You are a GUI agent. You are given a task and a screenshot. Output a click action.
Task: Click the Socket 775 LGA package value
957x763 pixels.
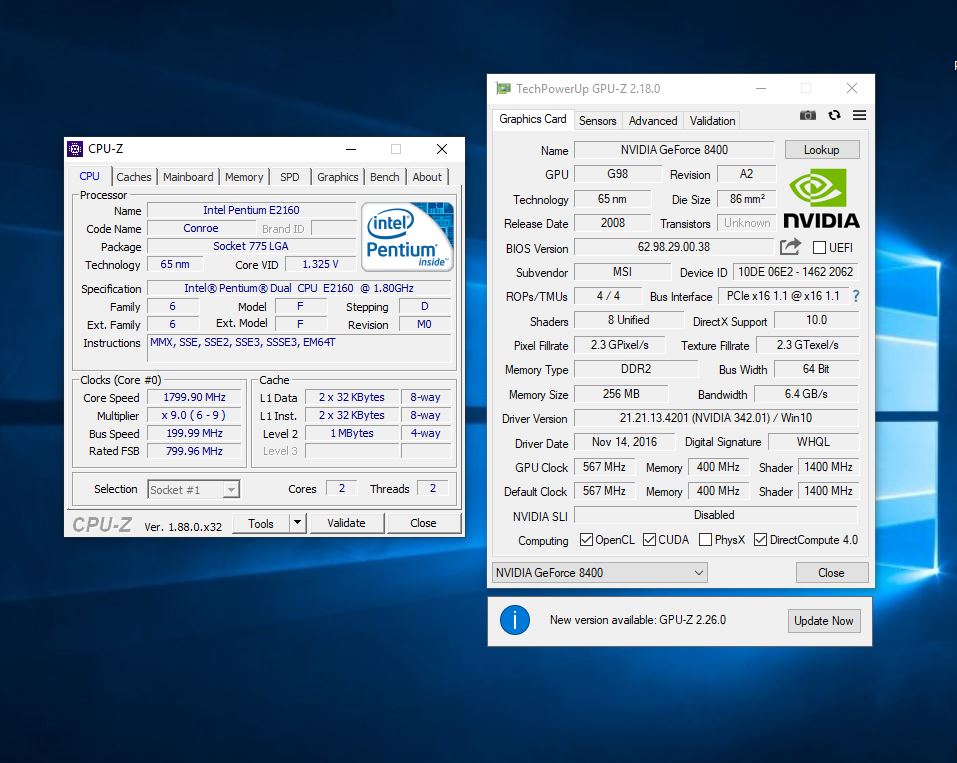tap(251, 246)
